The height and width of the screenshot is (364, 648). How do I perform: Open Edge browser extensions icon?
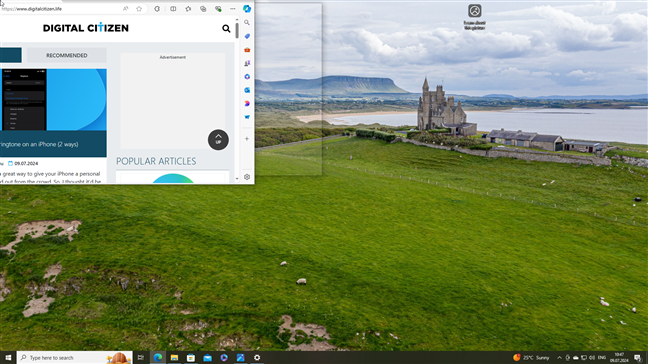tap(157, 9)
